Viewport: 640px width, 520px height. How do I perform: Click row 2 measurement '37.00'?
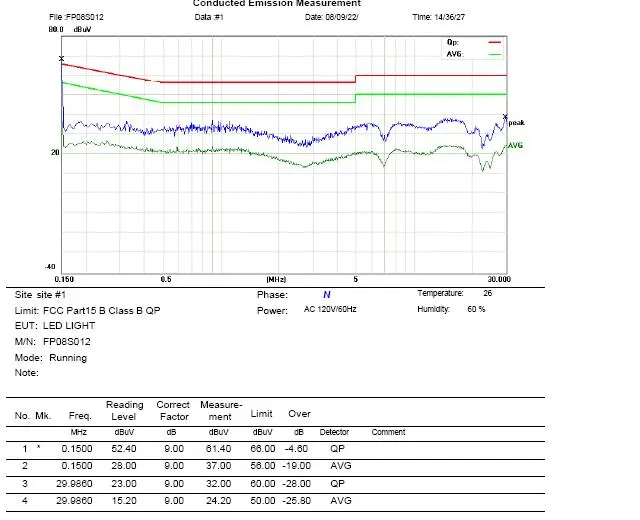click(x=218, y=466)
